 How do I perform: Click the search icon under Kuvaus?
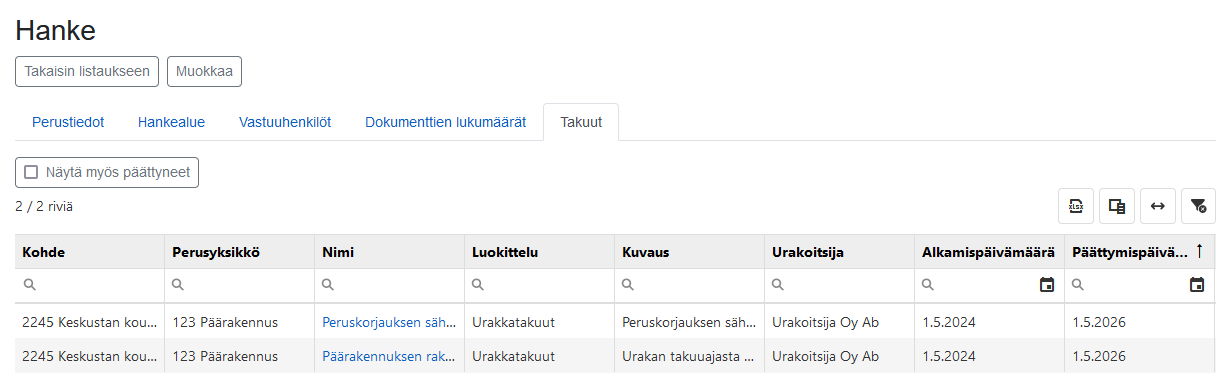click(629, 285)
